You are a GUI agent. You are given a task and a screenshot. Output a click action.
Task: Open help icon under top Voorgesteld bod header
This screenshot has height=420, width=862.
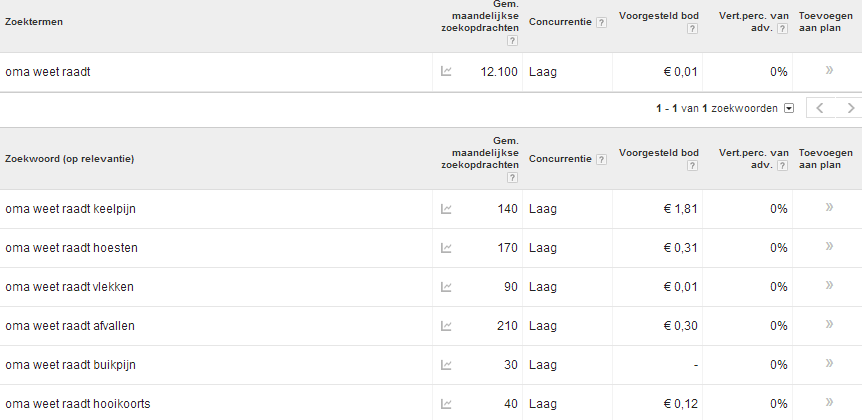tap(692, 29)
